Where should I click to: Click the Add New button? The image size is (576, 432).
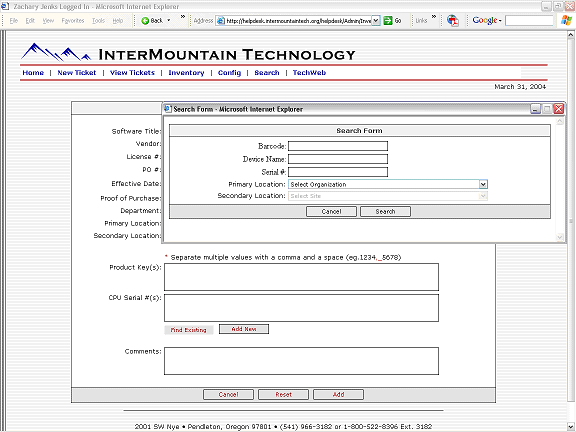[244, 329]
